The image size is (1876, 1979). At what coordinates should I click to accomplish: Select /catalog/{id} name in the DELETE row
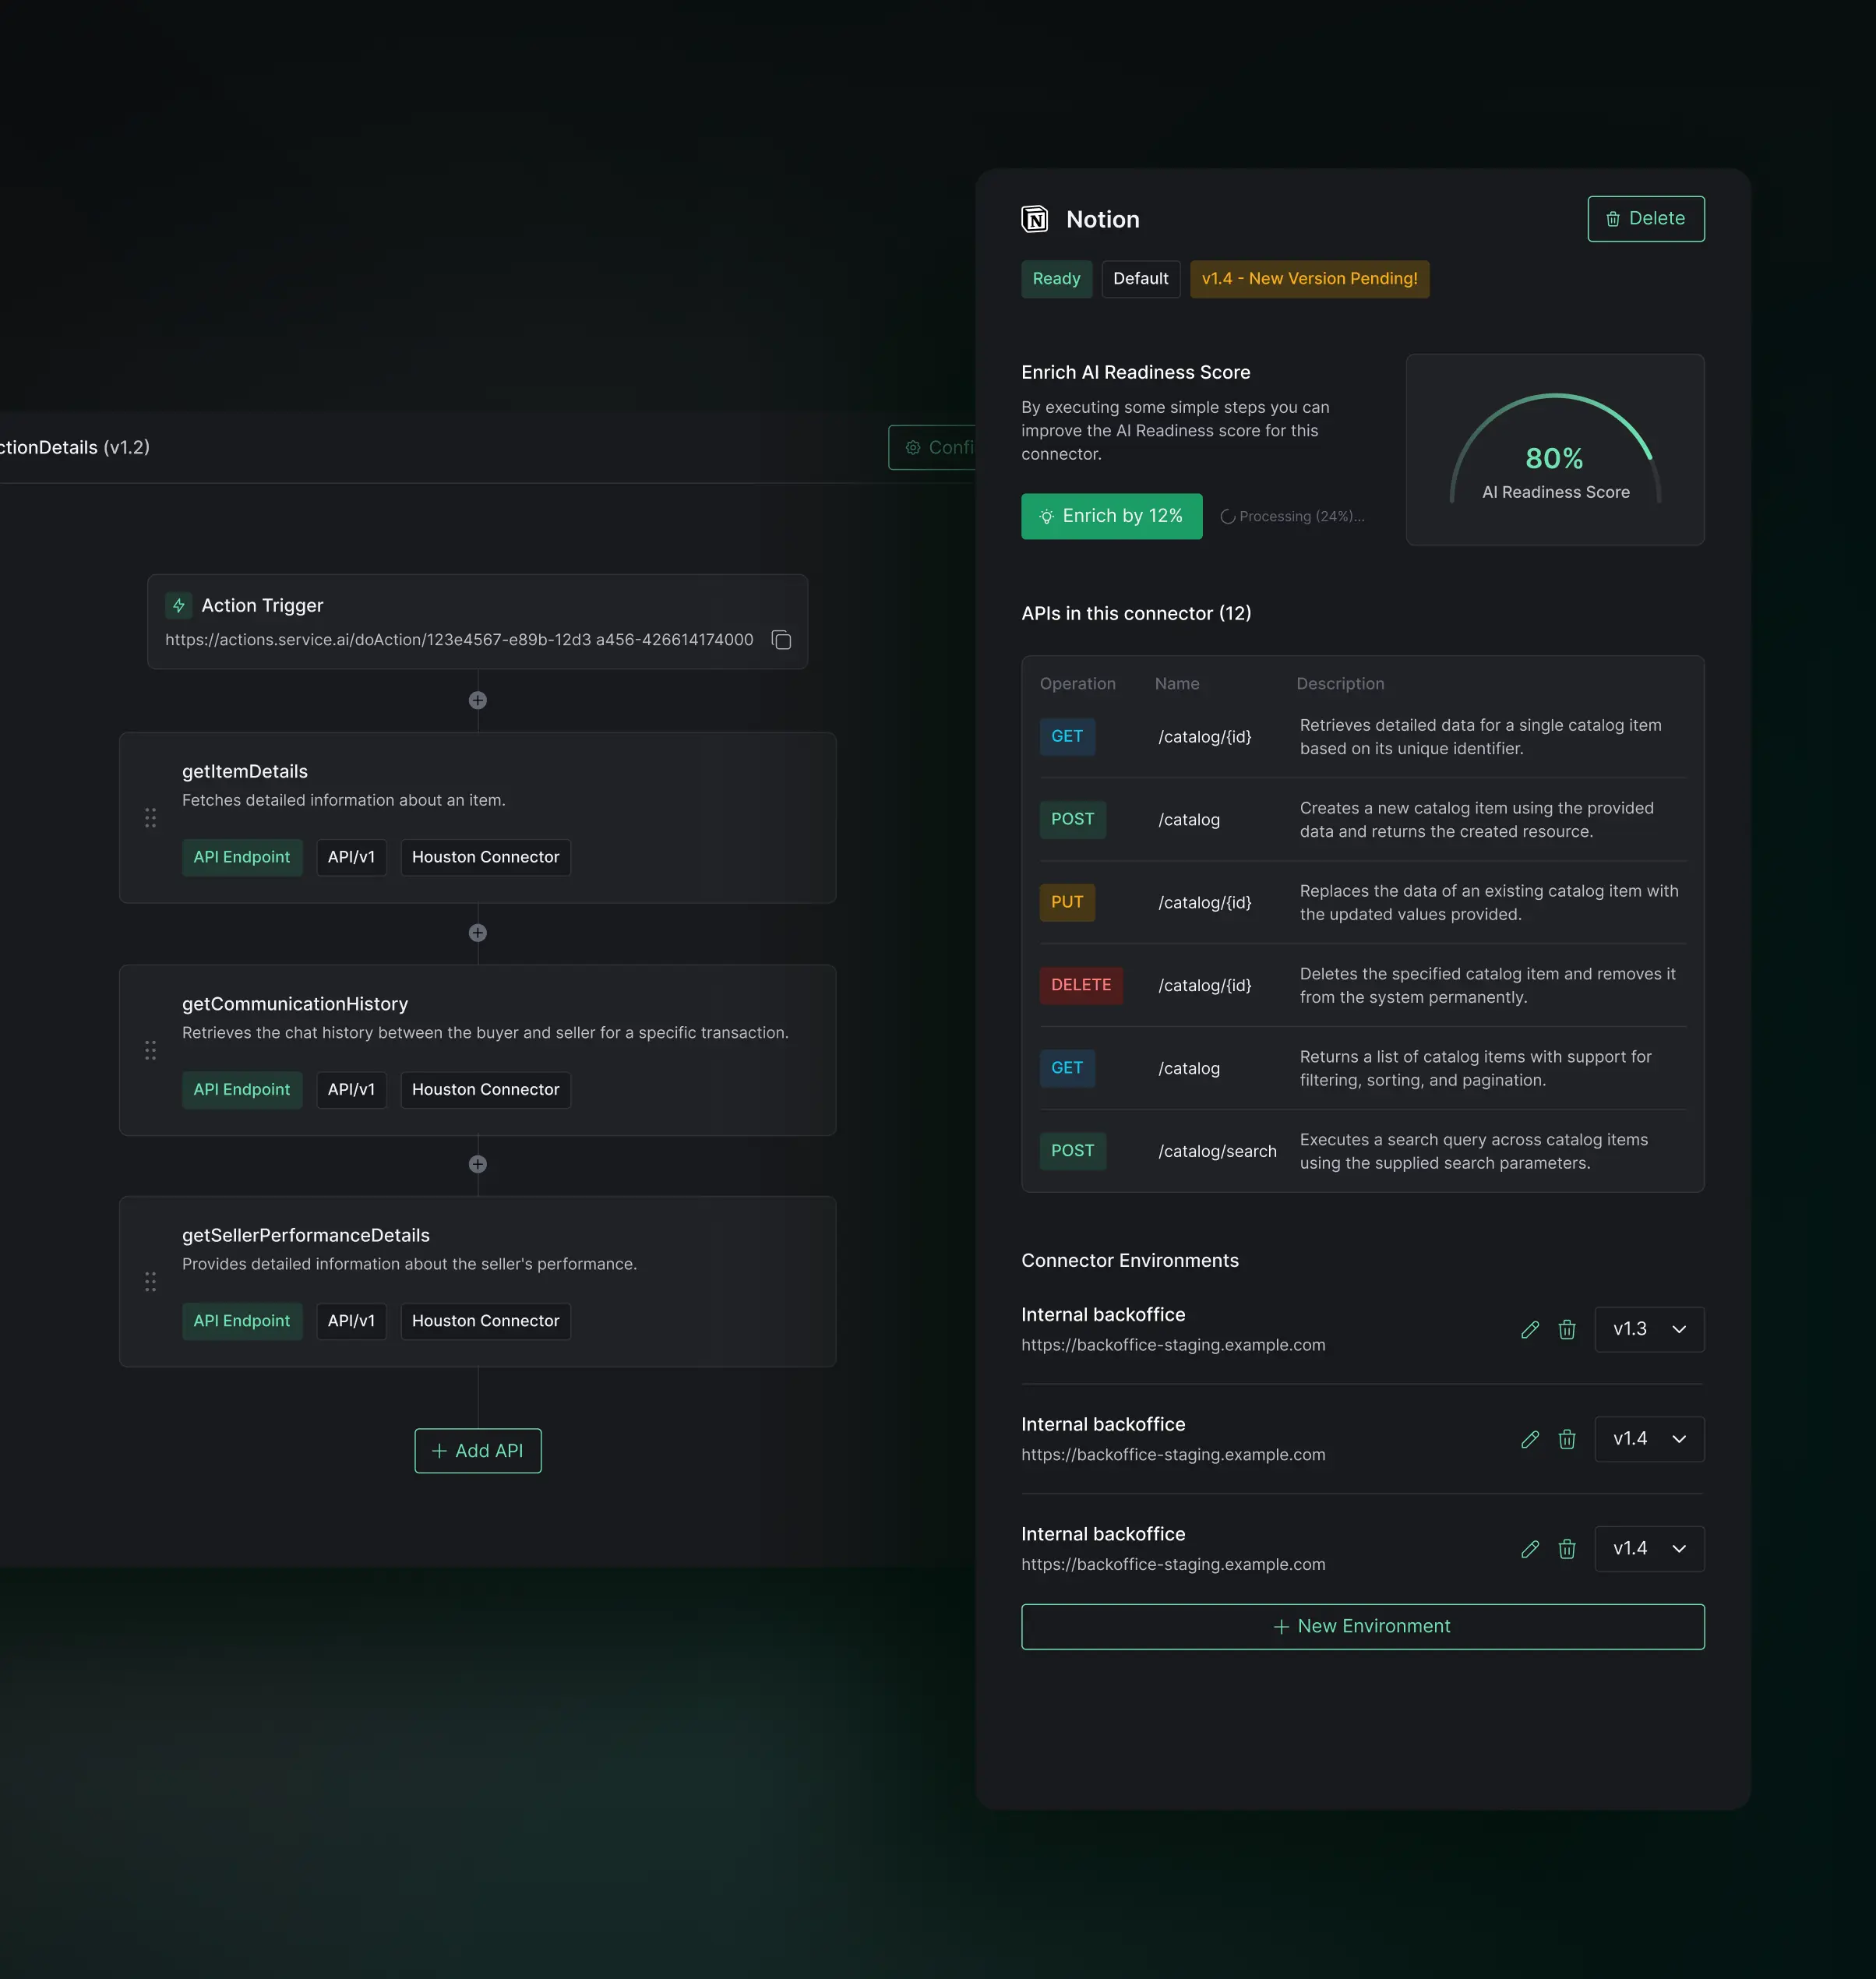coord(1205,986)
